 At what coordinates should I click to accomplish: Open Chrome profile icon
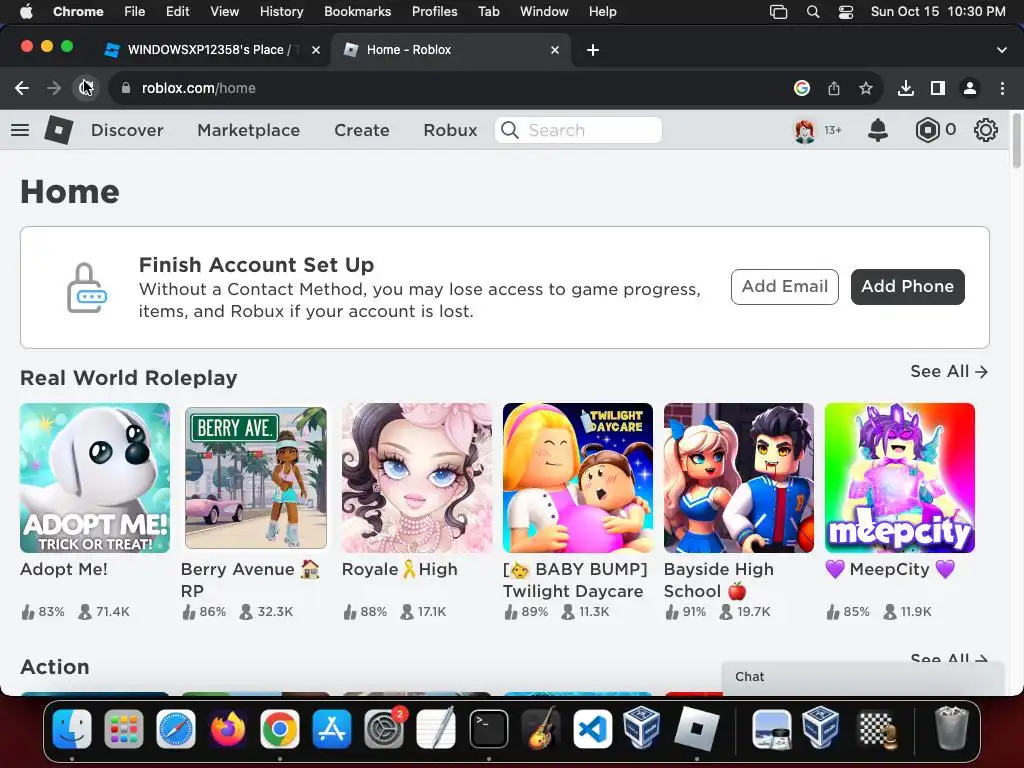[x=970, y=88]
